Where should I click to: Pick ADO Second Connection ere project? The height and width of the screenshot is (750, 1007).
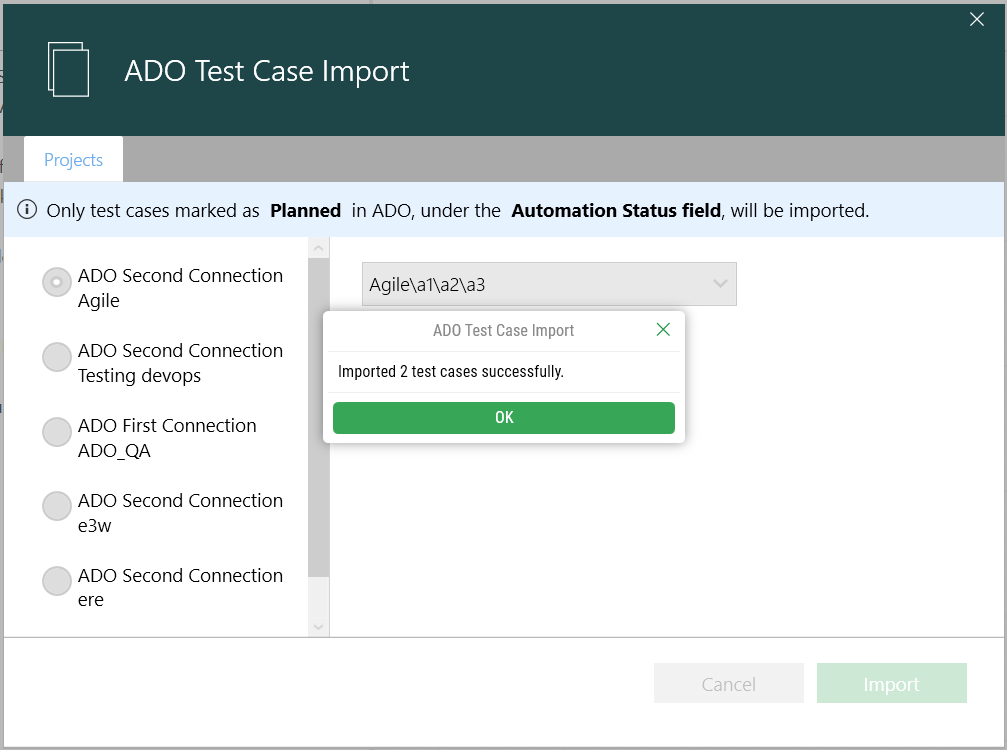click(57, 581)
